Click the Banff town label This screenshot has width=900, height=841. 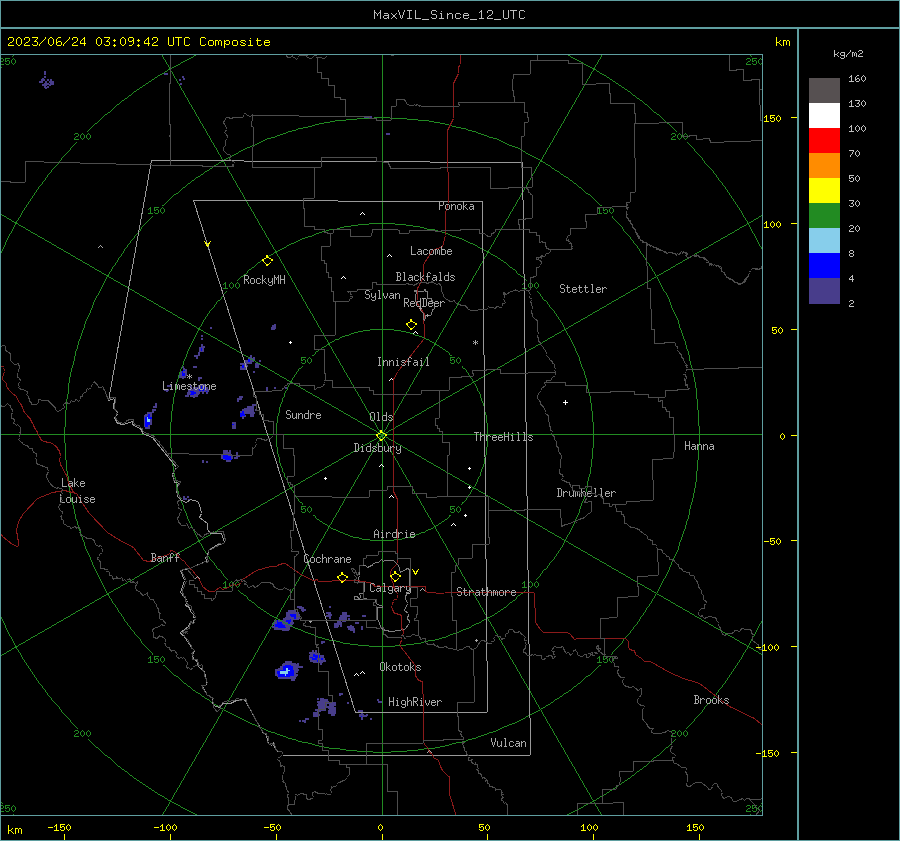tap(165, 557)
